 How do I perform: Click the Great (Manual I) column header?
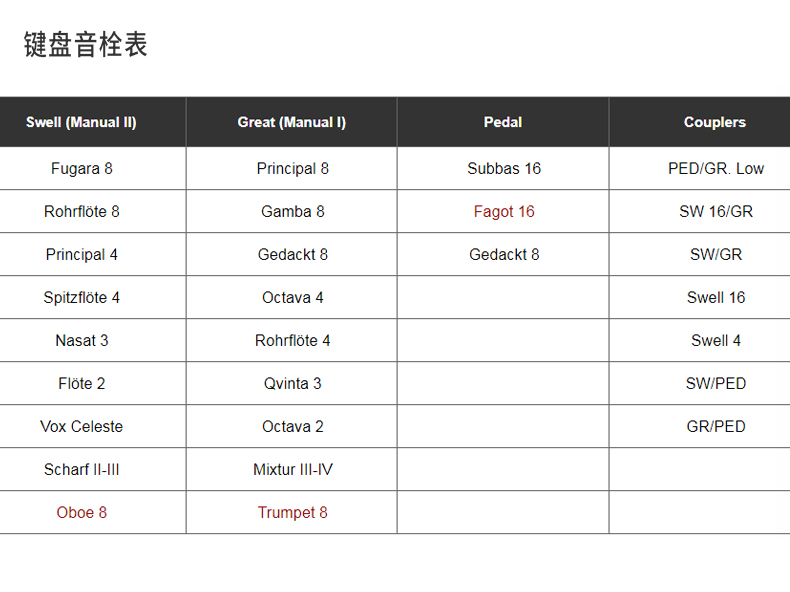292,122
